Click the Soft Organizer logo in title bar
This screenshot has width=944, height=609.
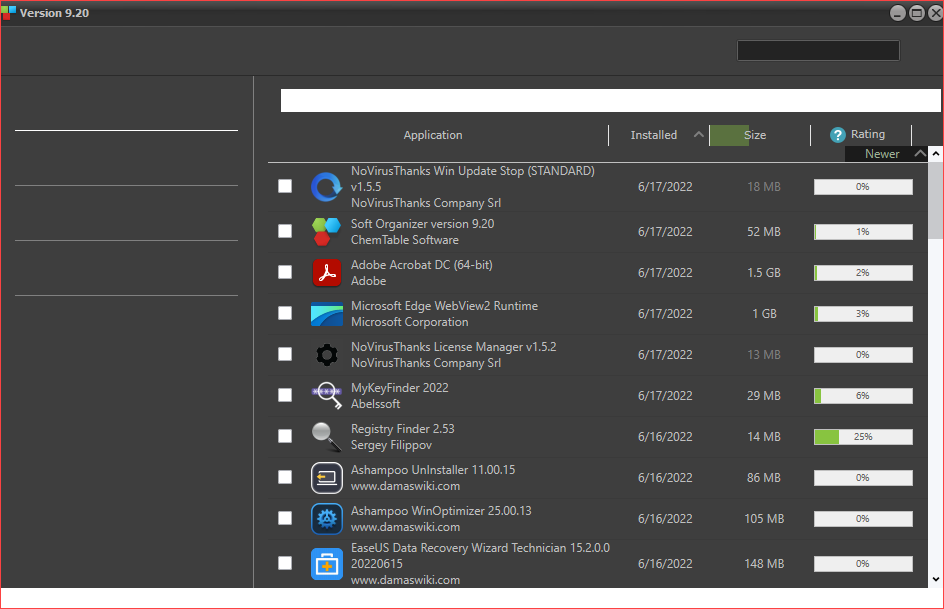8,13
